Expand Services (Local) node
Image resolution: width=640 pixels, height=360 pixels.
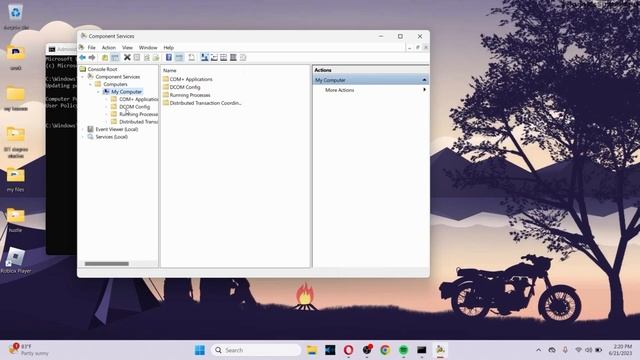point(83,137)
